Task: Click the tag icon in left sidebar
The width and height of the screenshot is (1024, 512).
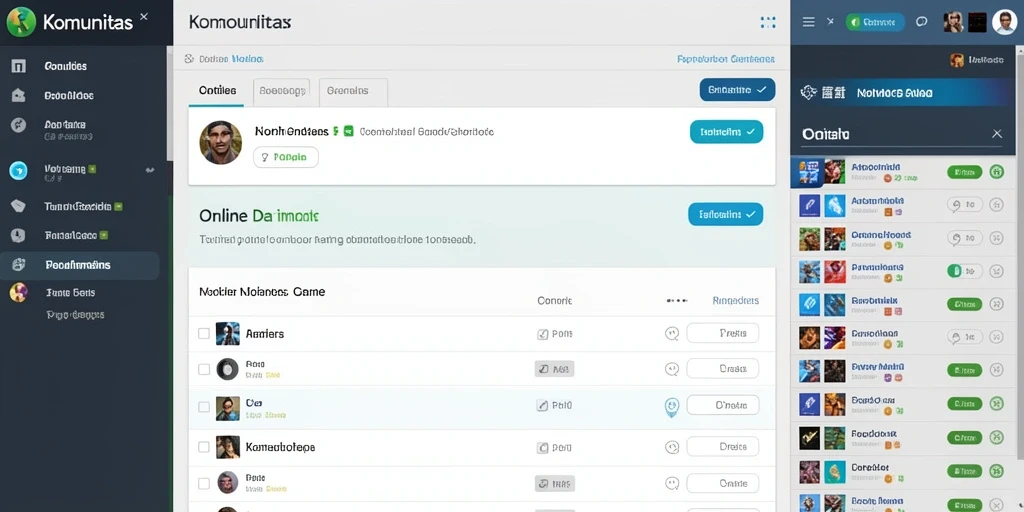Action: pos(18,206)
